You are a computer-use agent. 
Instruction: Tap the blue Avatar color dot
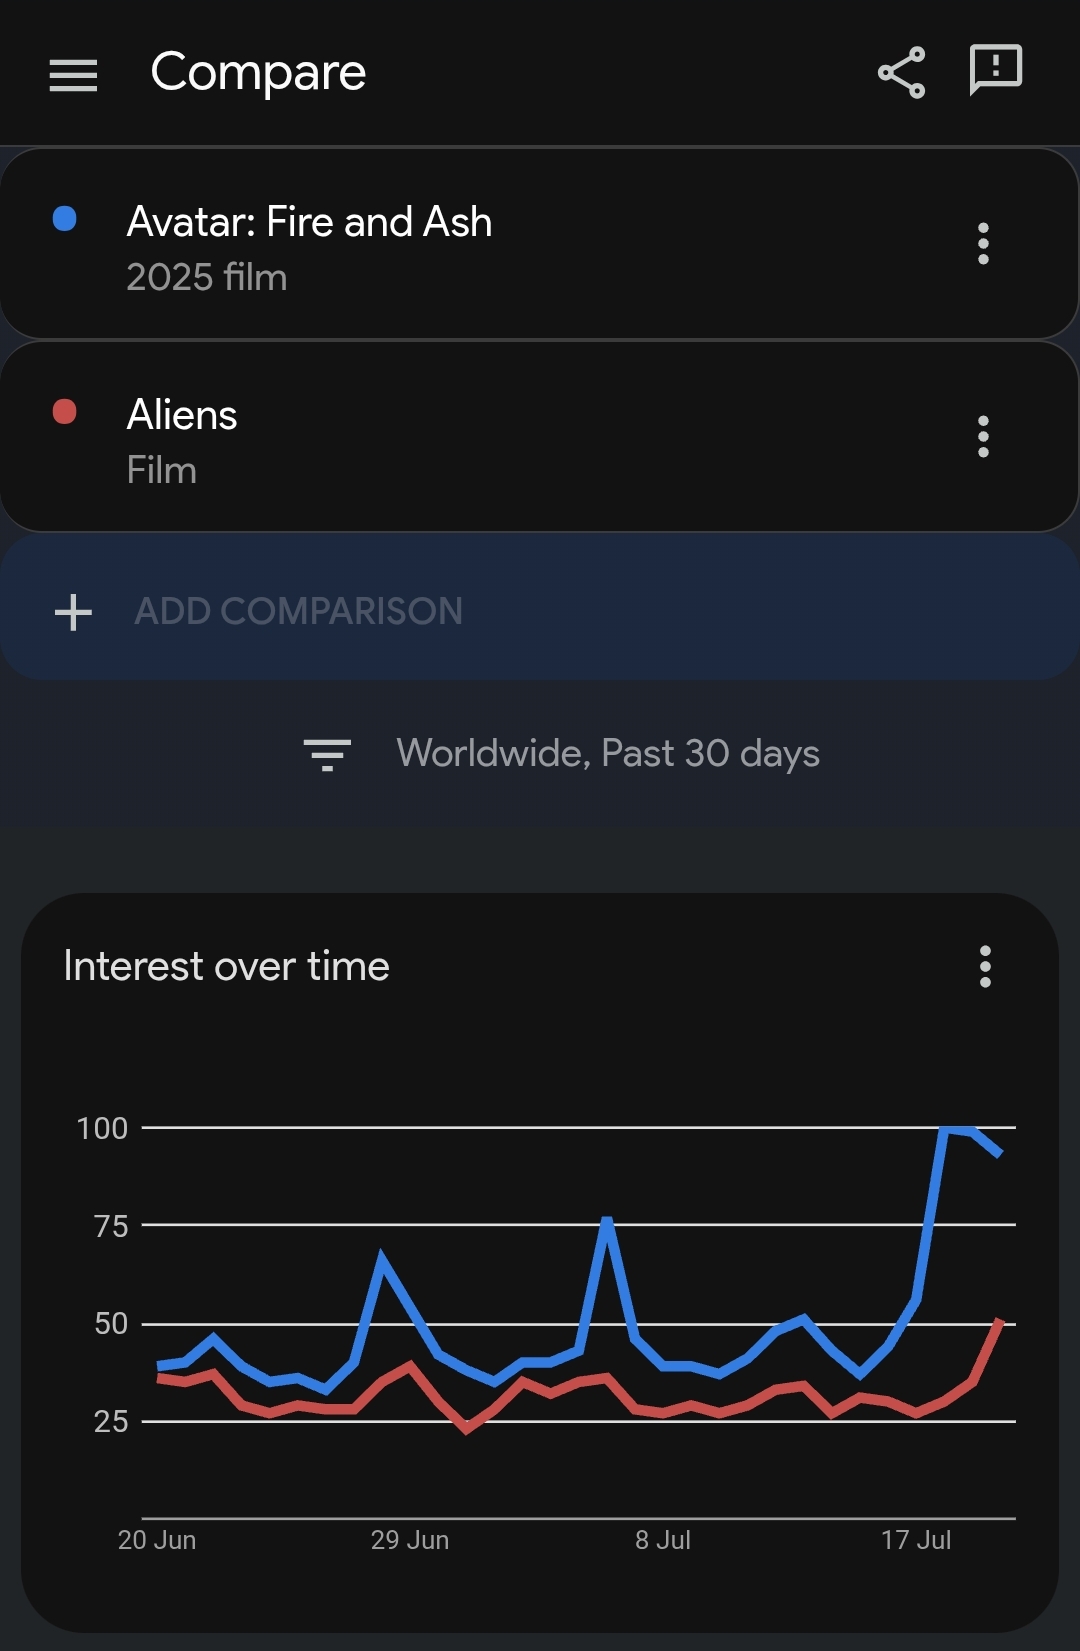click(x=65, y=219)
